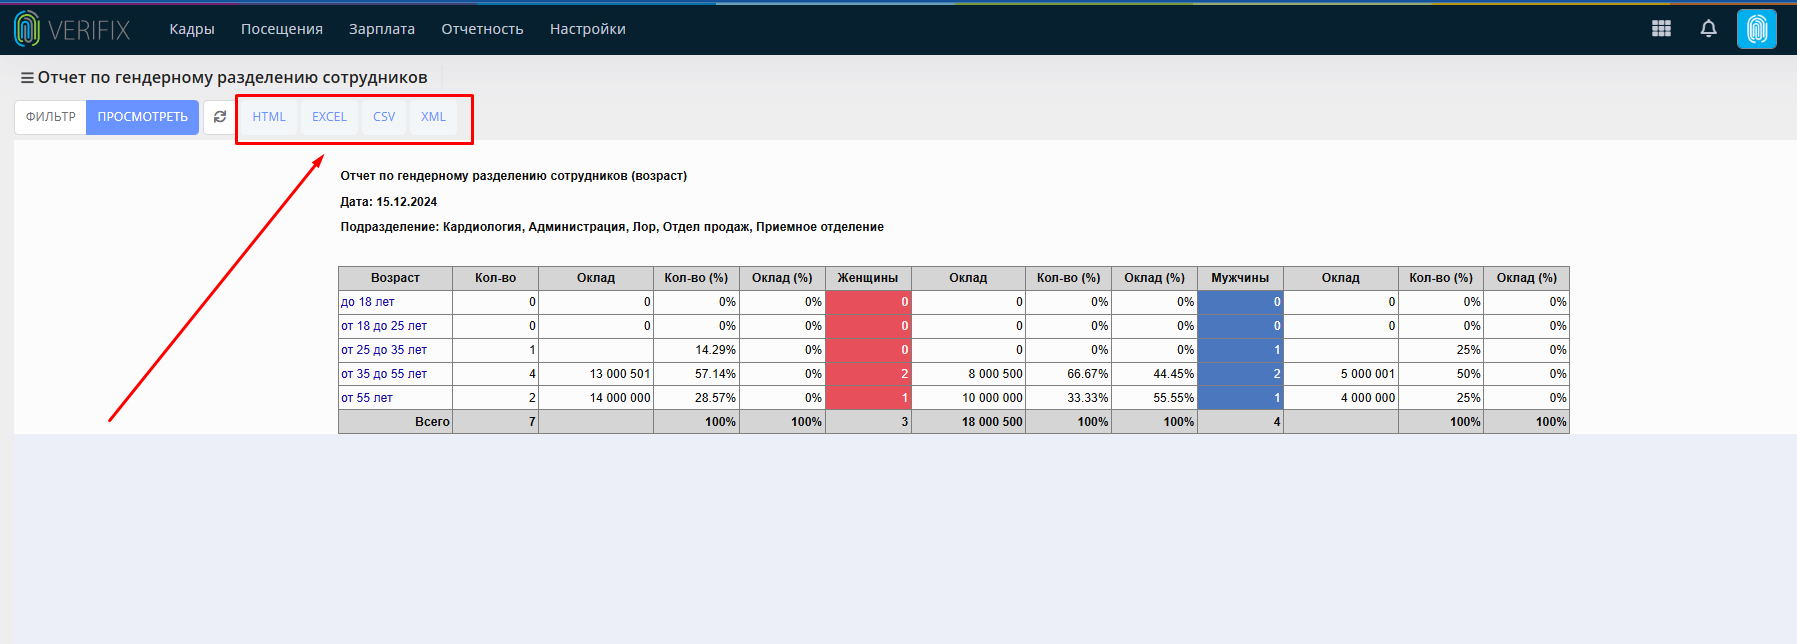1797x644 pixels.
Task: Open the Зарплата menu
Action: tap(382, 29)
